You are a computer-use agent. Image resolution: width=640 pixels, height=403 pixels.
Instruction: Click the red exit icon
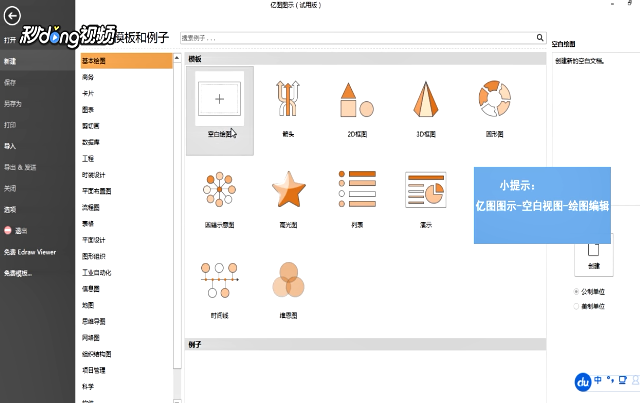[8, 230]
